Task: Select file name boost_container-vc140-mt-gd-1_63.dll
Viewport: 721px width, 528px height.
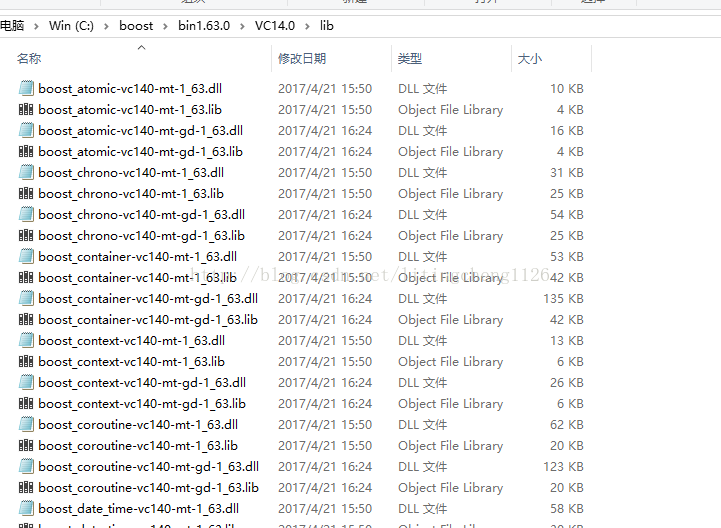Action: pos(148,298)
